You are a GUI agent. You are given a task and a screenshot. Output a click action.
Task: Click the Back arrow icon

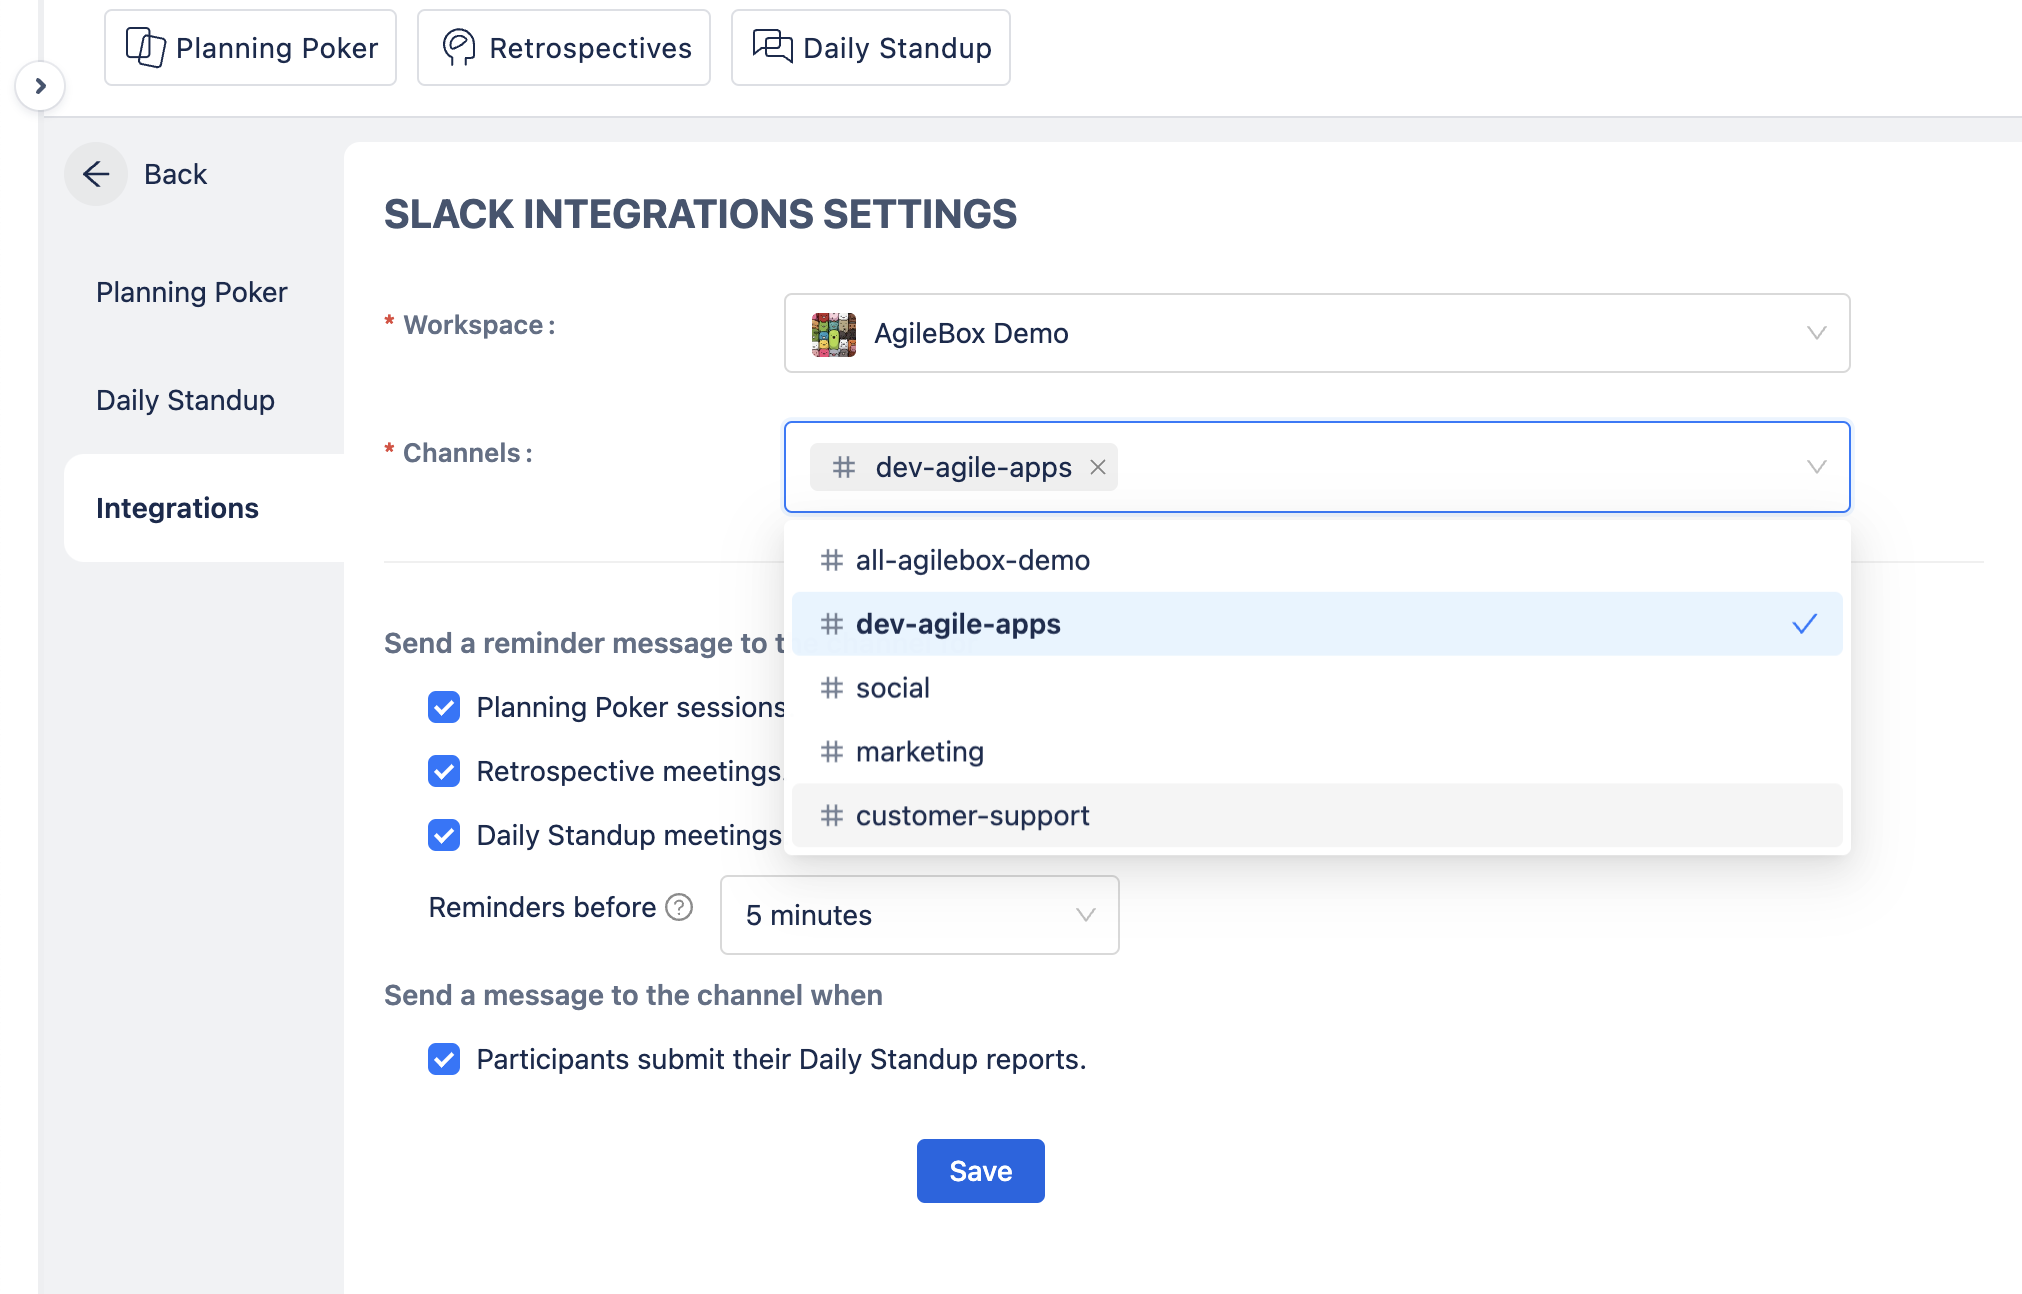(96, 174)
